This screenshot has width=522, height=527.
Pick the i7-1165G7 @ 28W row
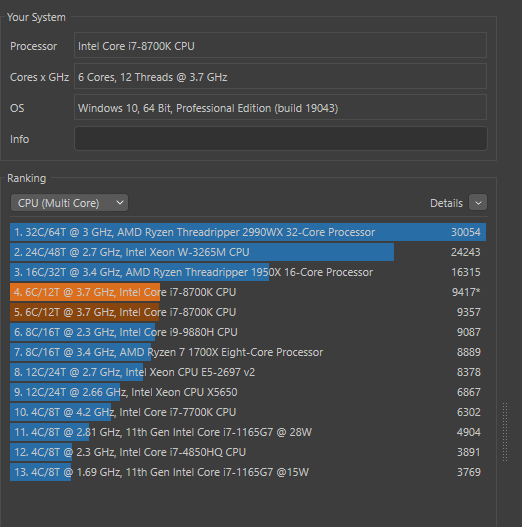[x=248, y=432]
